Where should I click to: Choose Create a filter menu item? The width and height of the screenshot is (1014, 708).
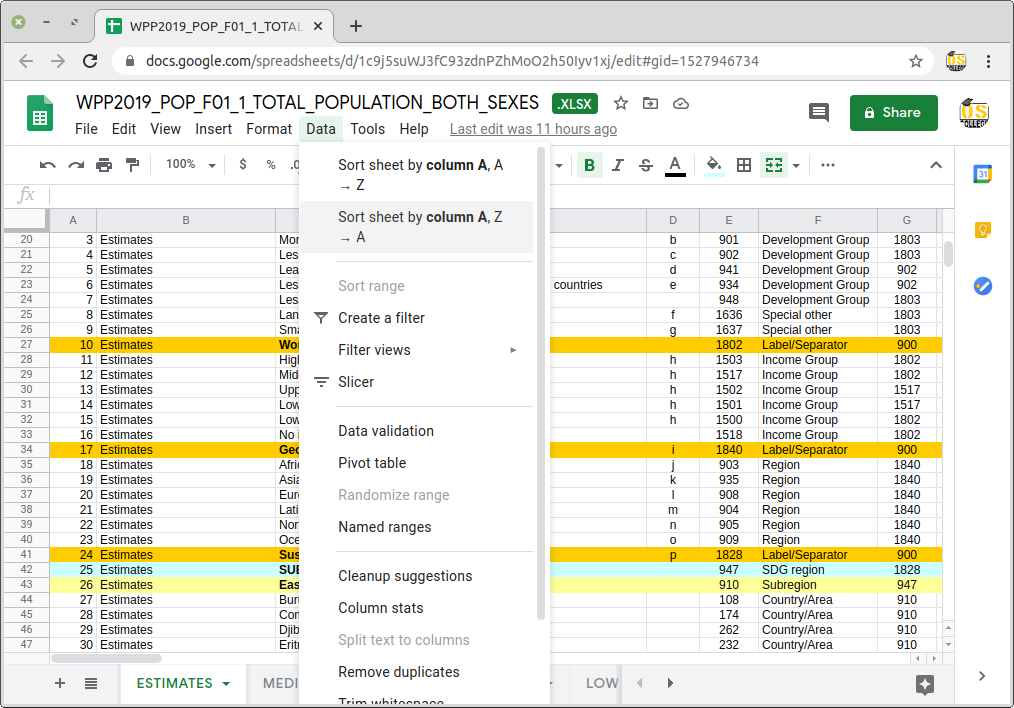click(x=381, y=318)
